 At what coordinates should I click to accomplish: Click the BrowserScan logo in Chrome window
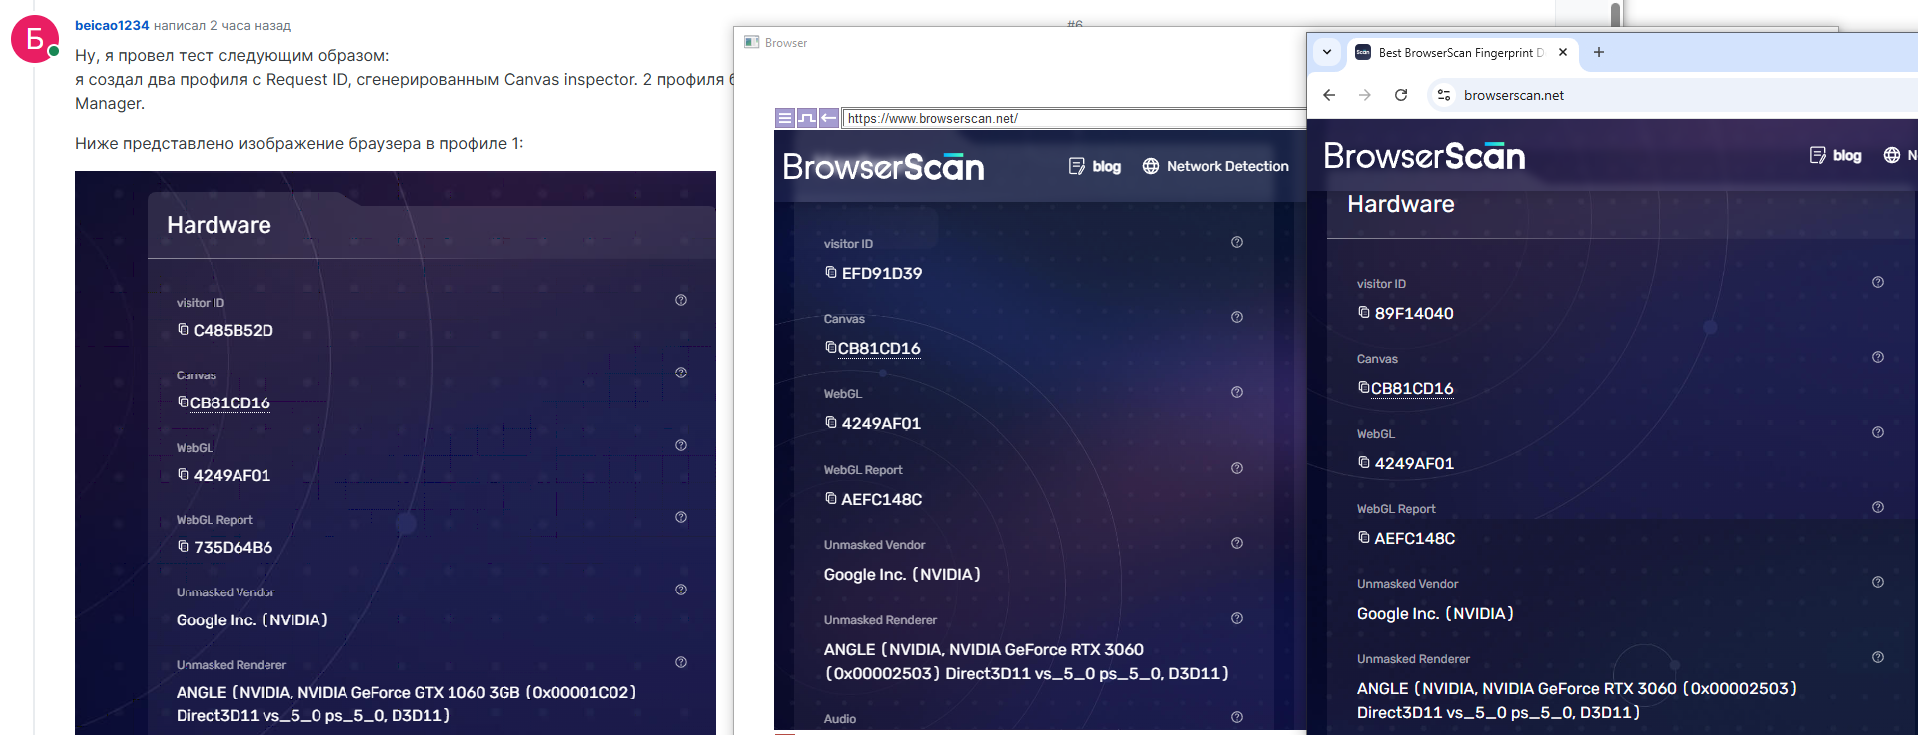tap(1424, 156)
